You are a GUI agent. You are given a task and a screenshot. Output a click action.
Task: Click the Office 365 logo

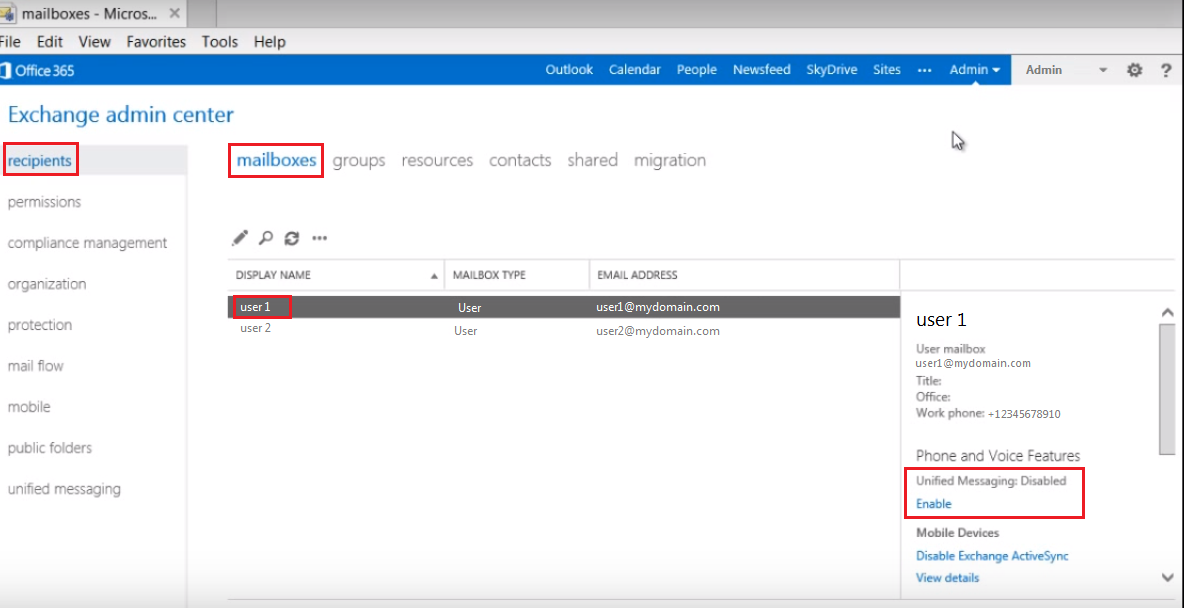[38, 70]
